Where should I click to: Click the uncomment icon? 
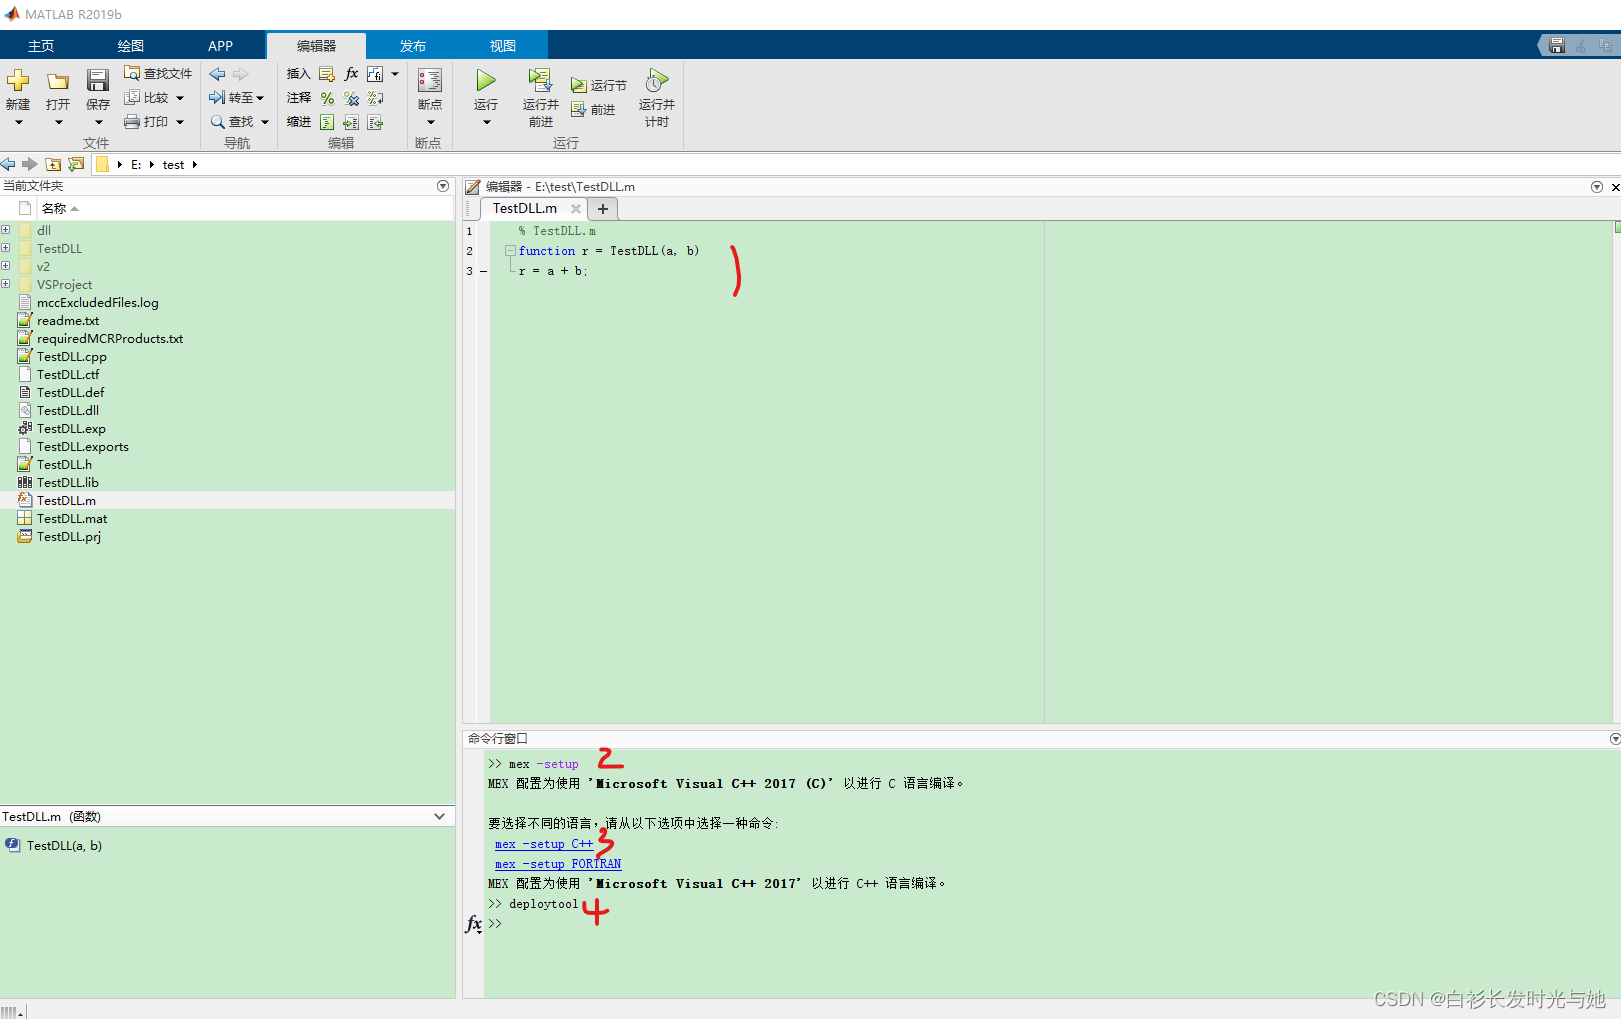351,98
